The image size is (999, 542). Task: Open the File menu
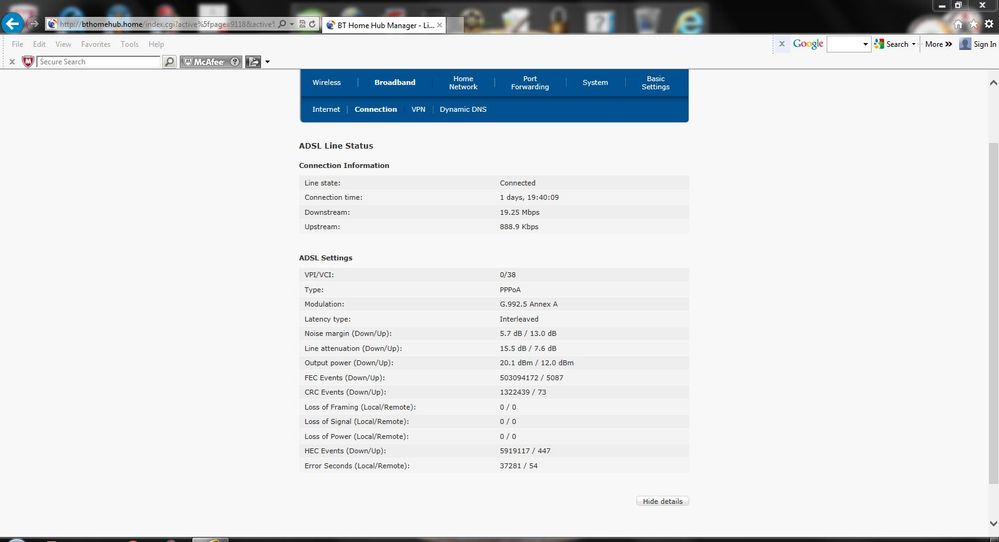(x=17, y=44)
